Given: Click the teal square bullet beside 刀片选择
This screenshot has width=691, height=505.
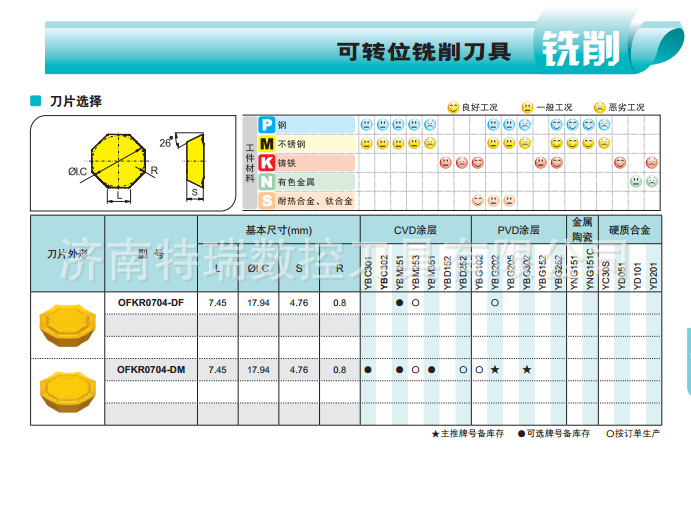Looking at the screenshot, I should [35, 101].
